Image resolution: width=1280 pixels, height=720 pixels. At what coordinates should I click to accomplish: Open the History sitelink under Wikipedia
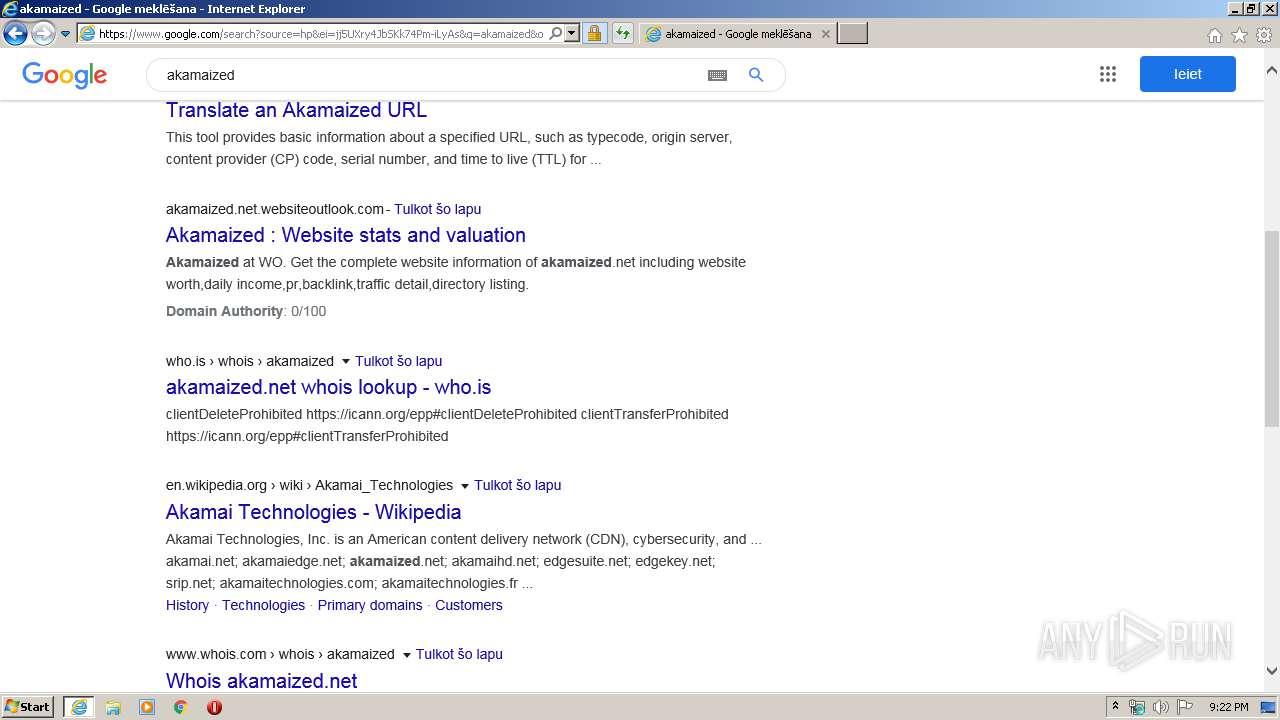187,605
